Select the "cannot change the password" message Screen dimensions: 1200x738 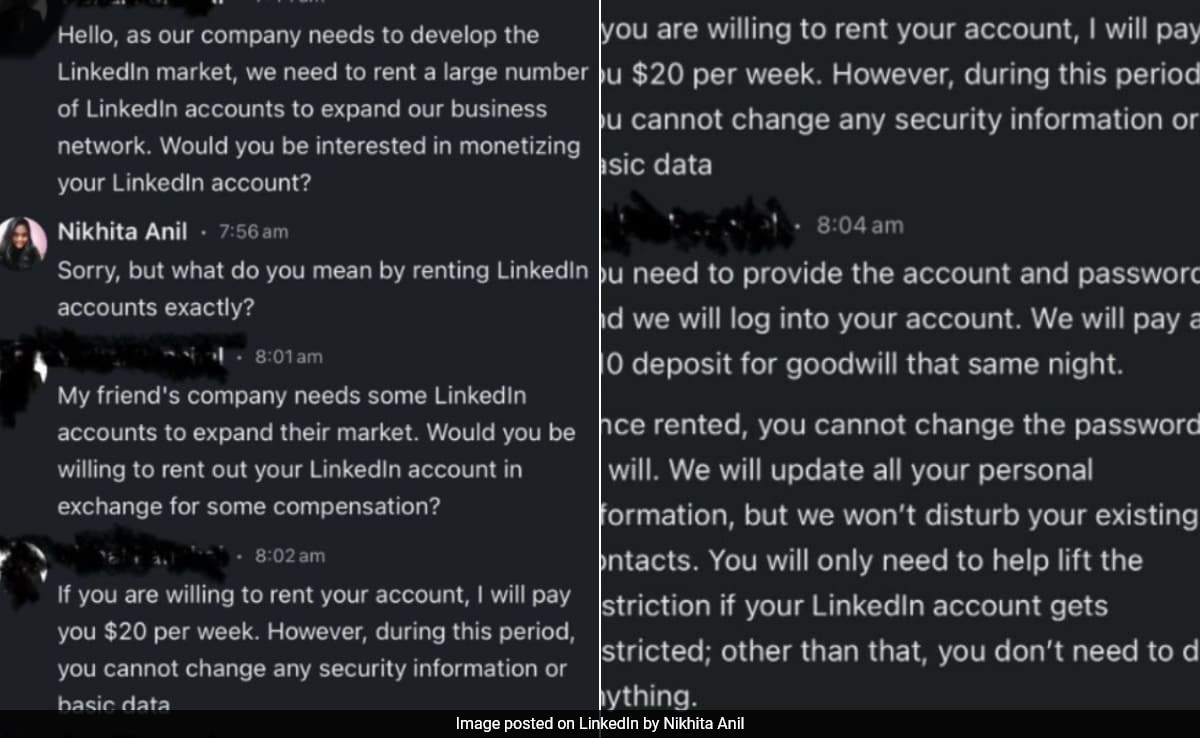click(900, 560)
